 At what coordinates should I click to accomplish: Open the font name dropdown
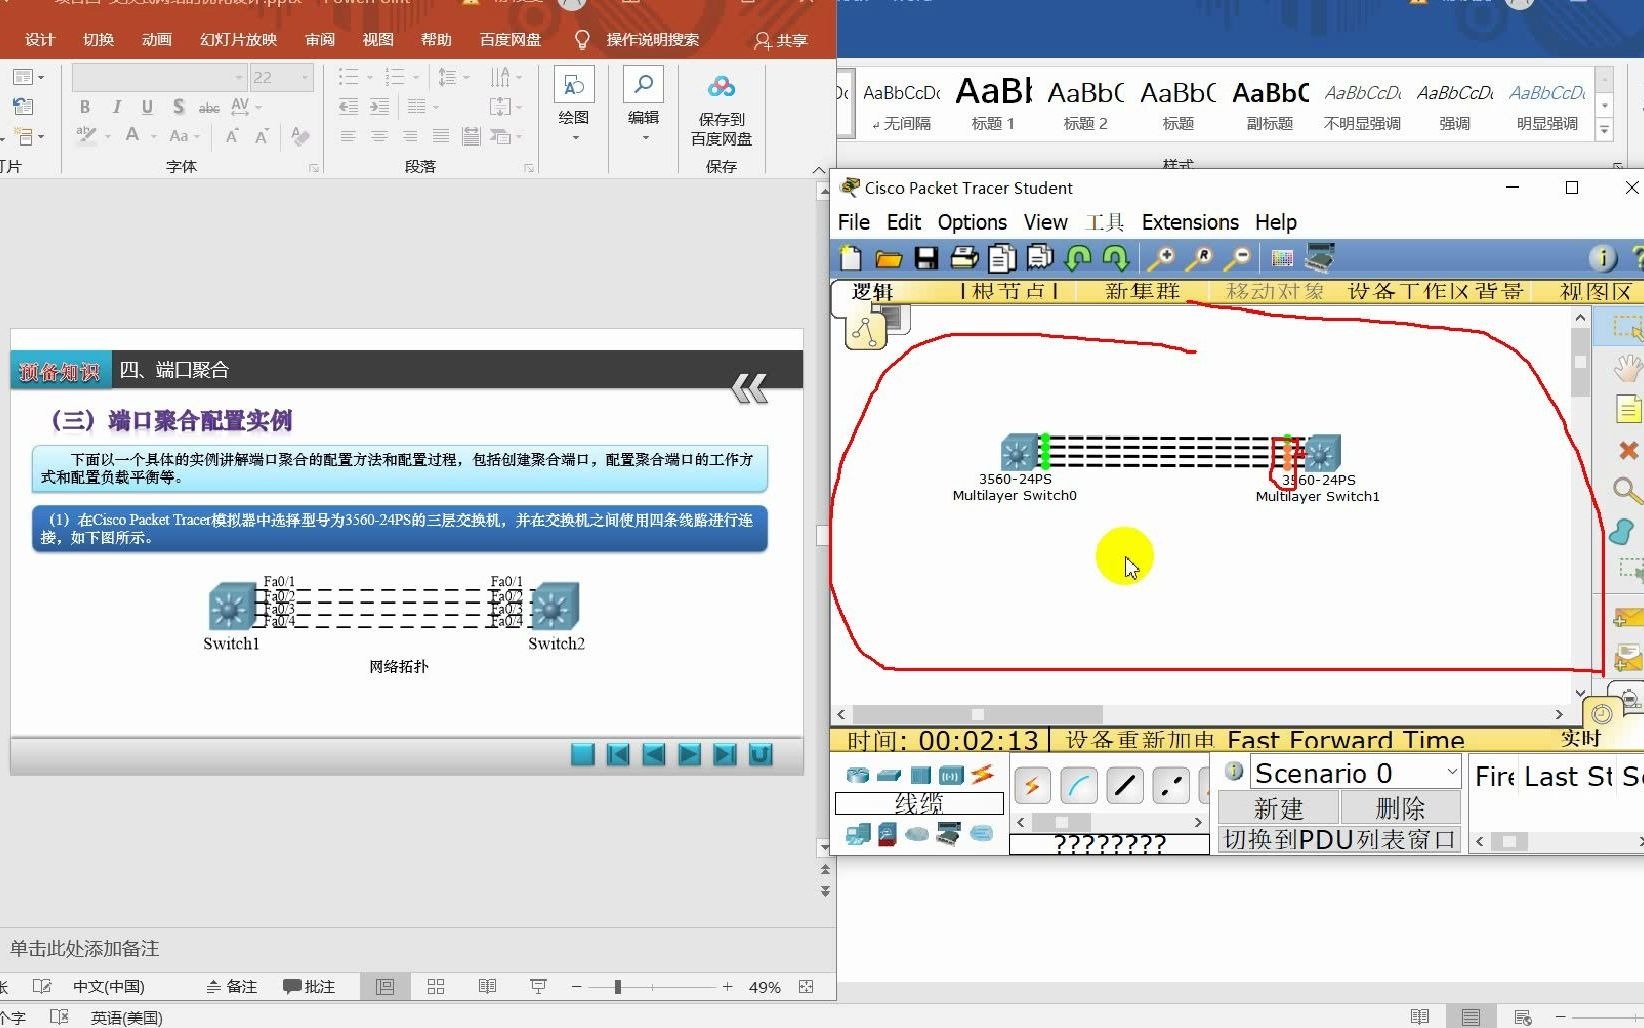[239, 77]
